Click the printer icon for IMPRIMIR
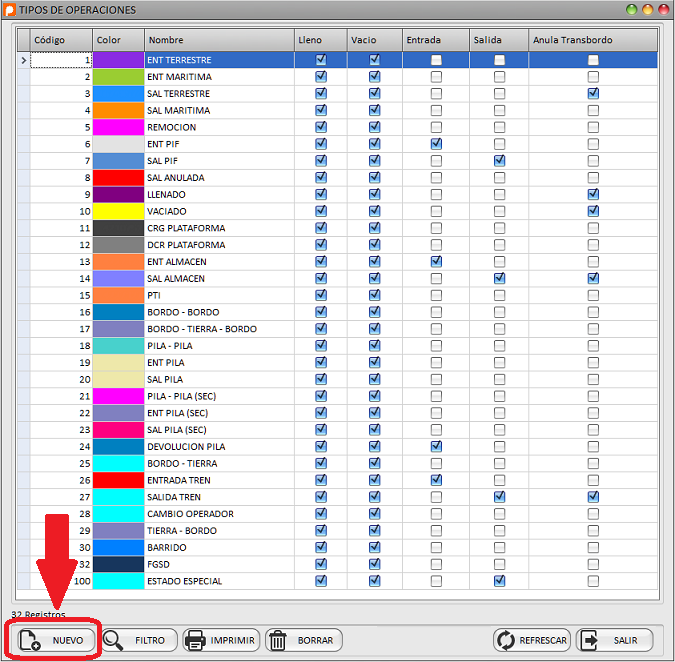 click(195, 640)
